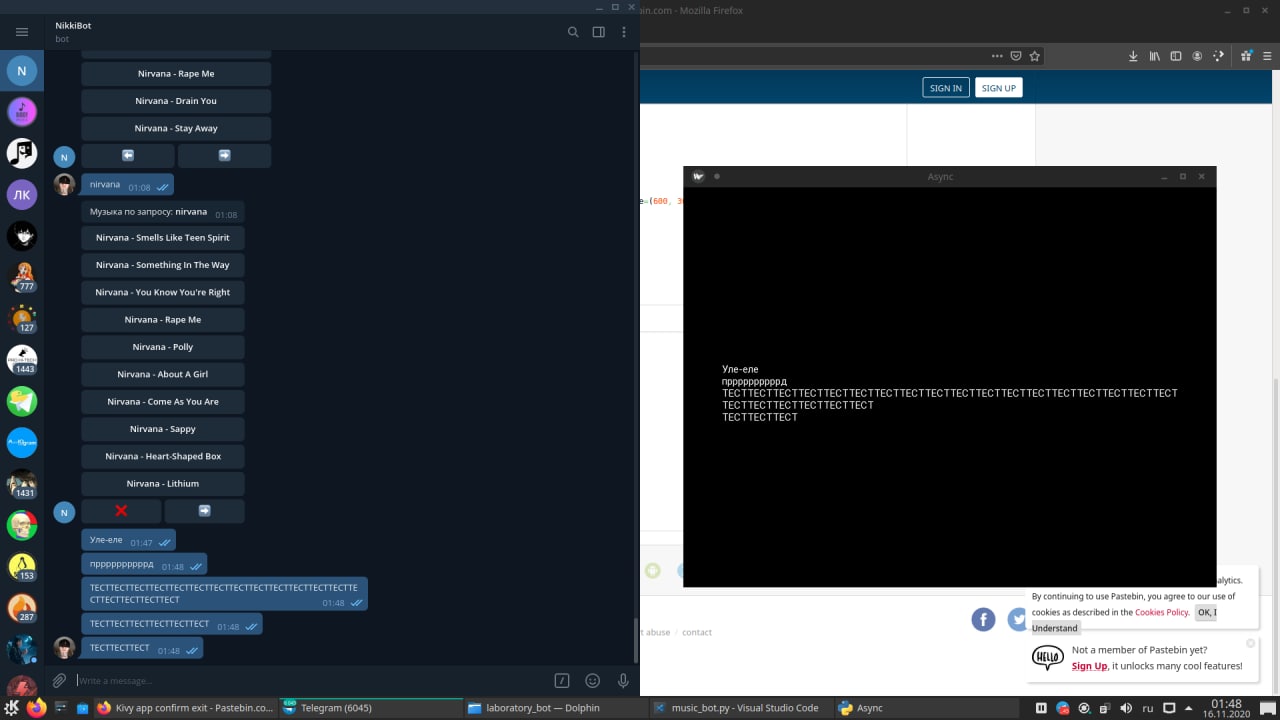Image resolution: width=1280 pixels, height=720 pixels.
Task: Open contact link in Pastebin footer
Action: (697, 632)
